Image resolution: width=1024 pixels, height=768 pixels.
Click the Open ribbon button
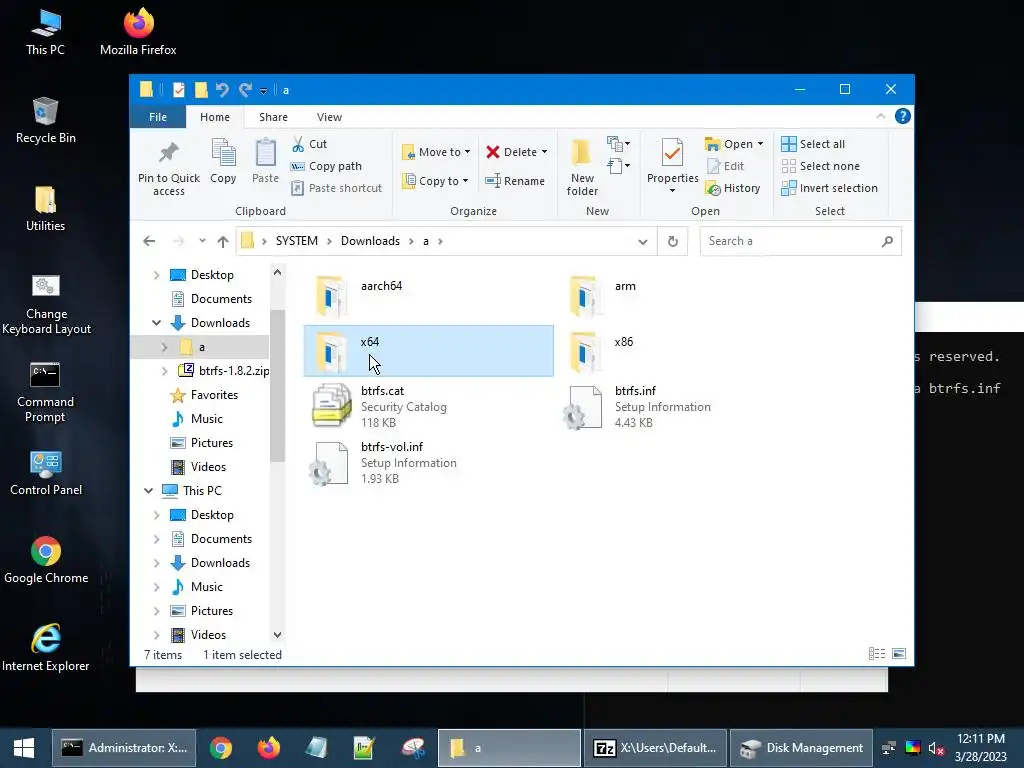[x=733, y=144]
